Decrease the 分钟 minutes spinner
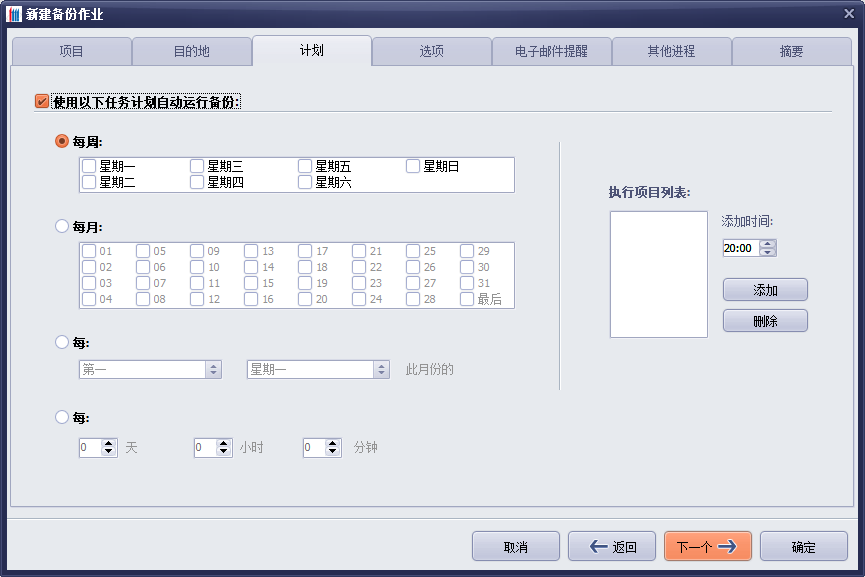This screenshot has width=865, height=577. (x=333, y=452)
